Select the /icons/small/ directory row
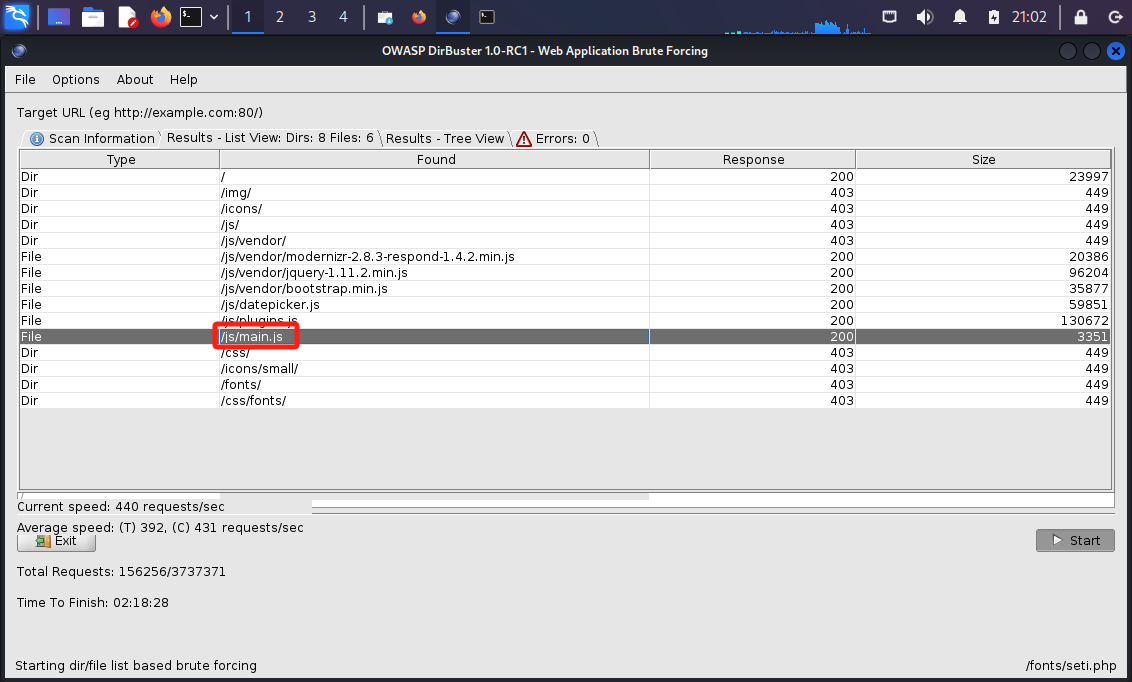This screenshot has height=682, width=1132. coord(565,368)
